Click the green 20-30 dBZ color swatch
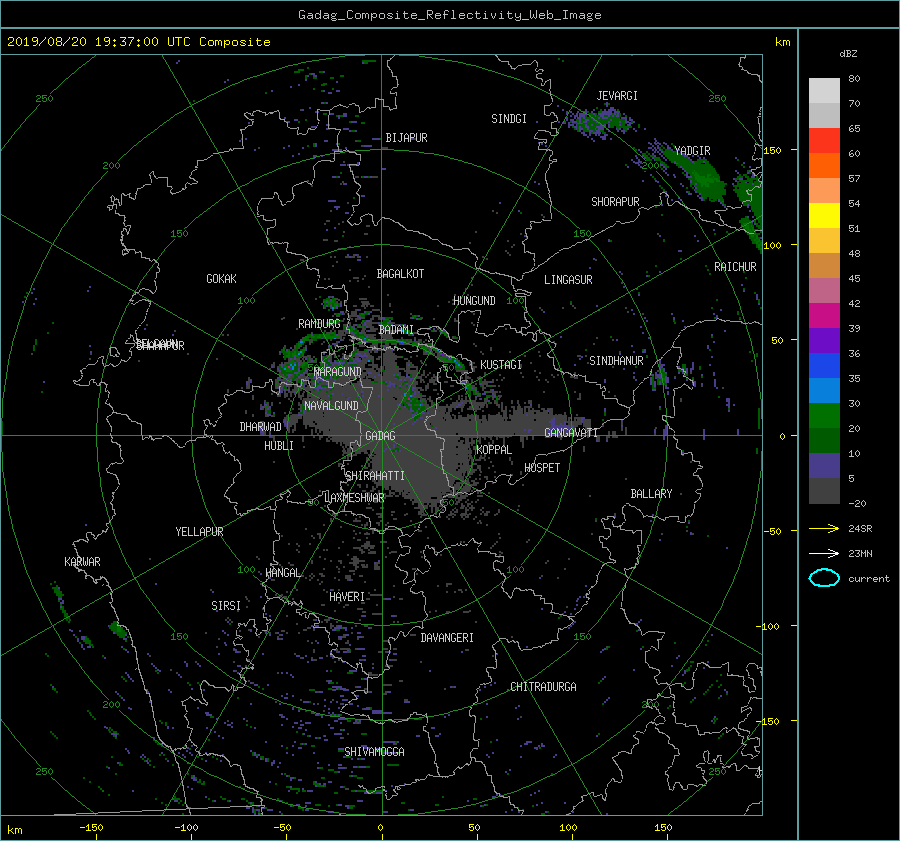900x841 pixels. (824, 415)
